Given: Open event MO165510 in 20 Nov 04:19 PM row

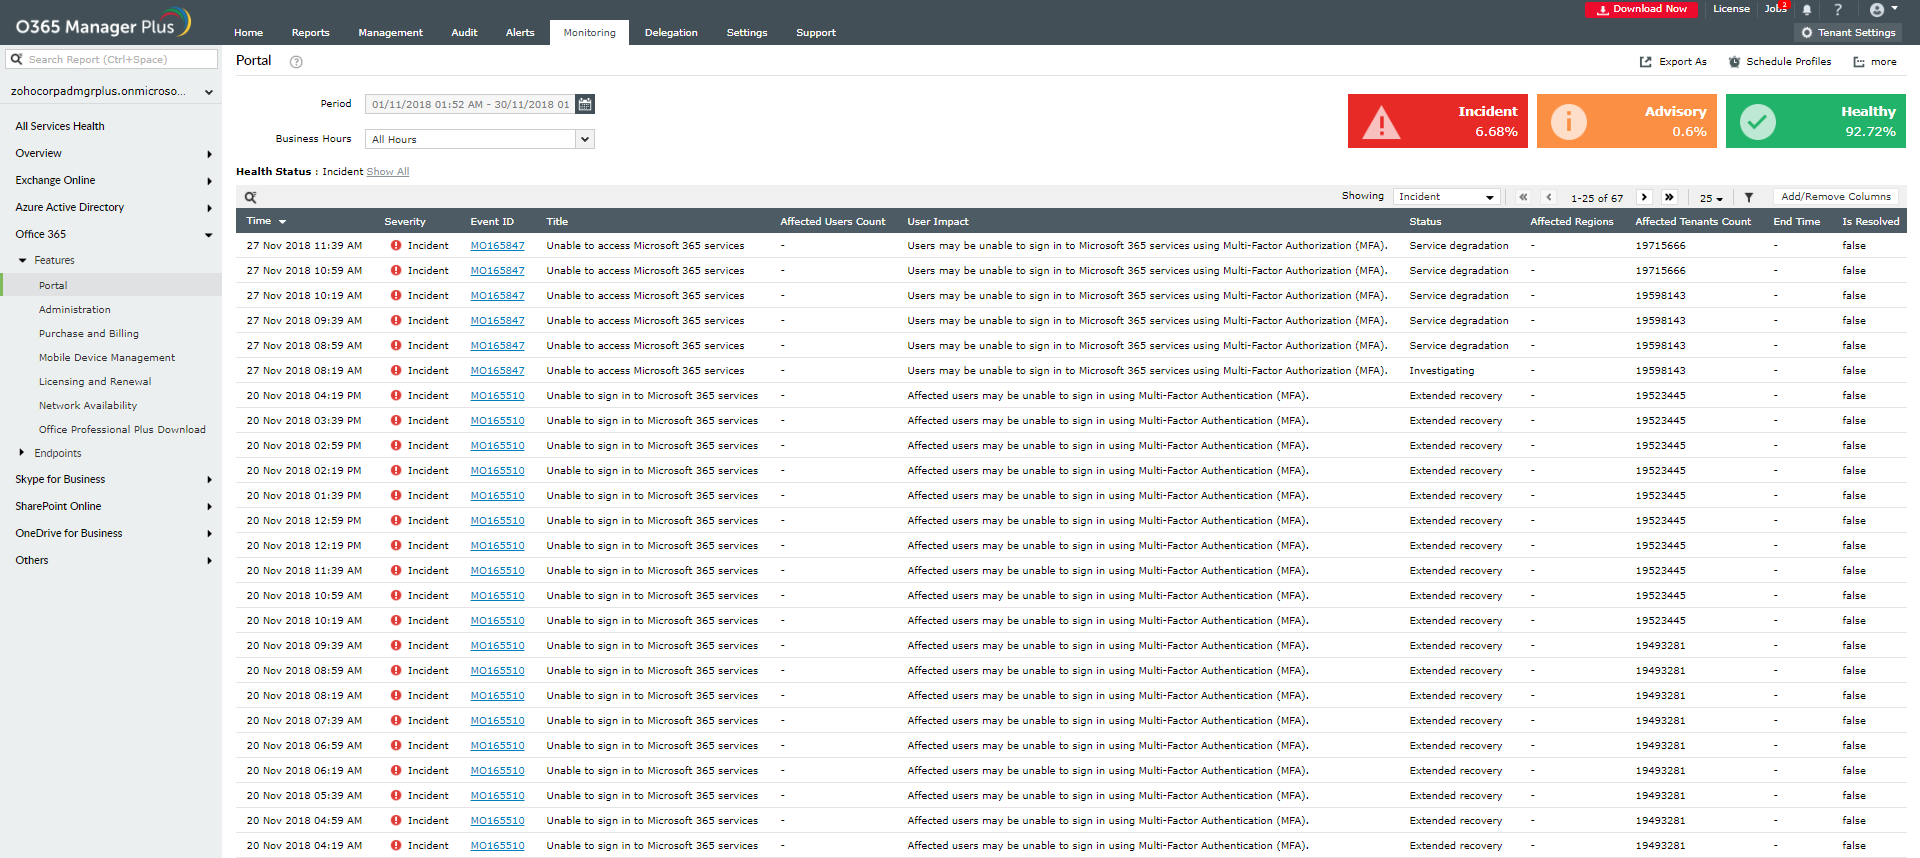Looking at the screenshot, I should [497, 396].
